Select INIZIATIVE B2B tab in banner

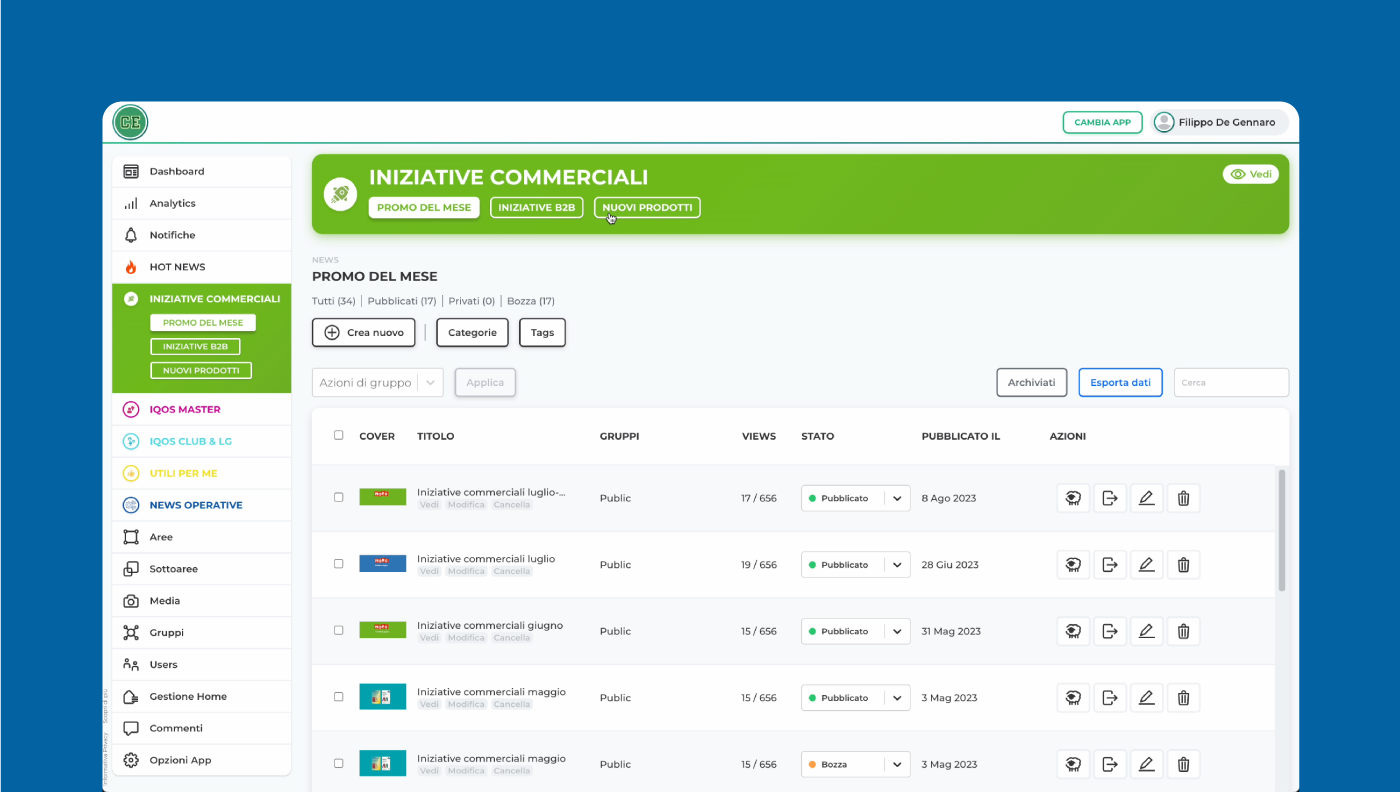click(x=537, y=207)
